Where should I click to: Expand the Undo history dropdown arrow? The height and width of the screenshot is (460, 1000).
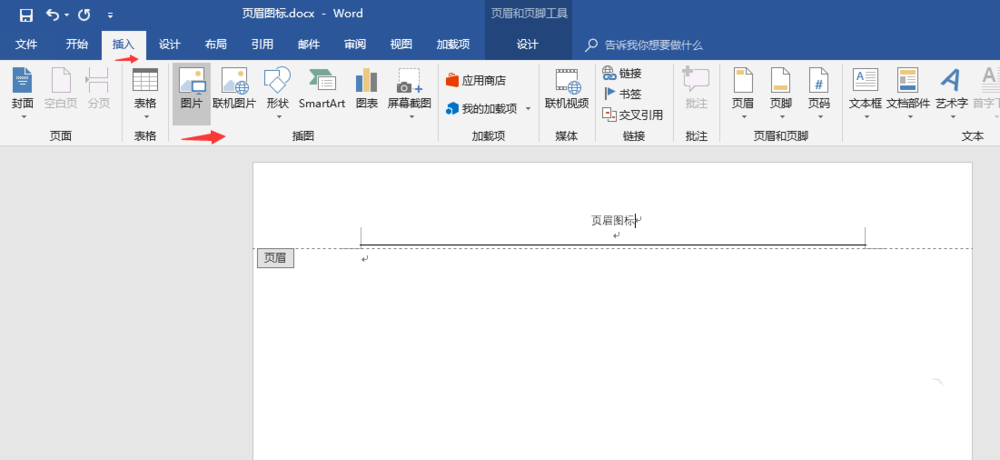click(66, 15)
